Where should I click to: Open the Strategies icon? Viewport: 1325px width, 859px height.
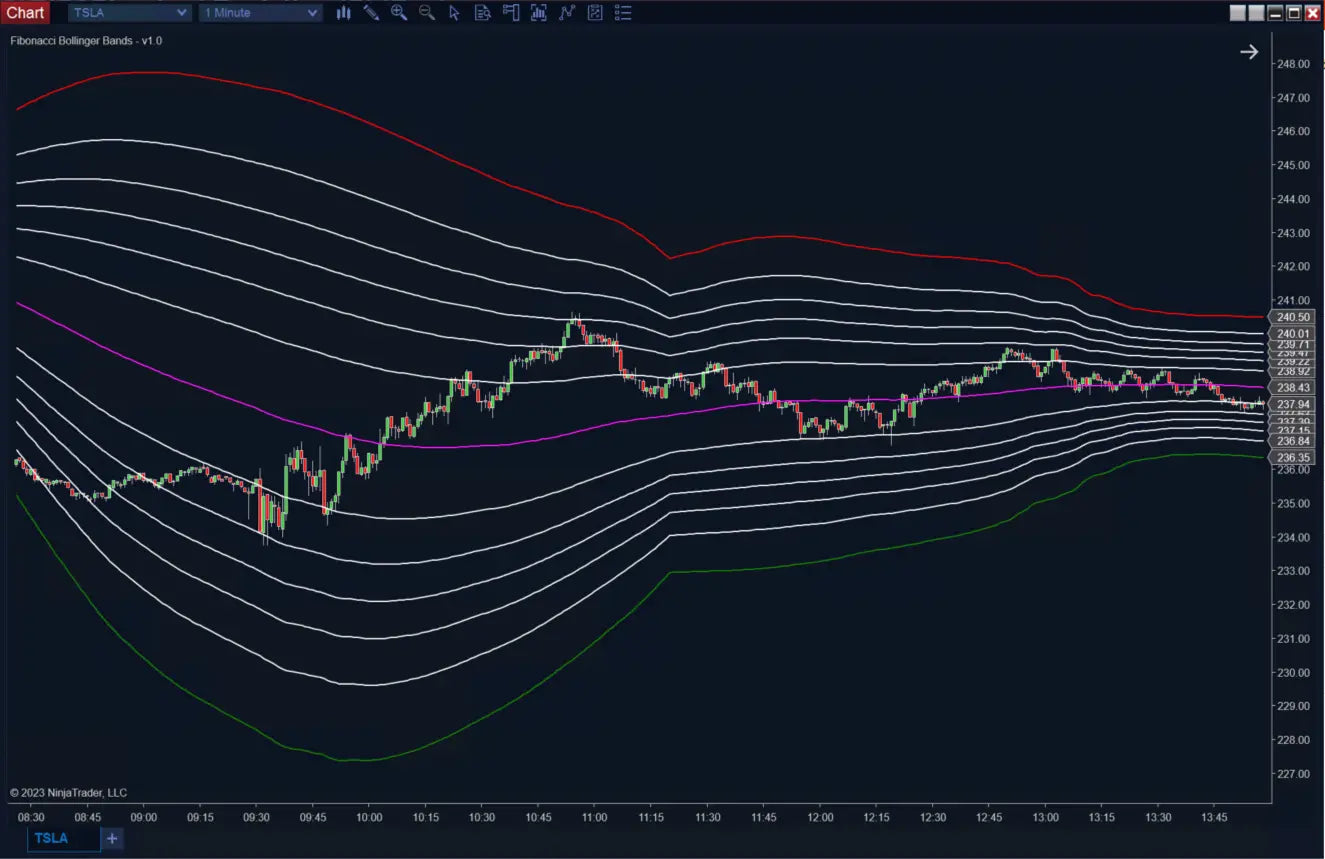click(567, 13)
